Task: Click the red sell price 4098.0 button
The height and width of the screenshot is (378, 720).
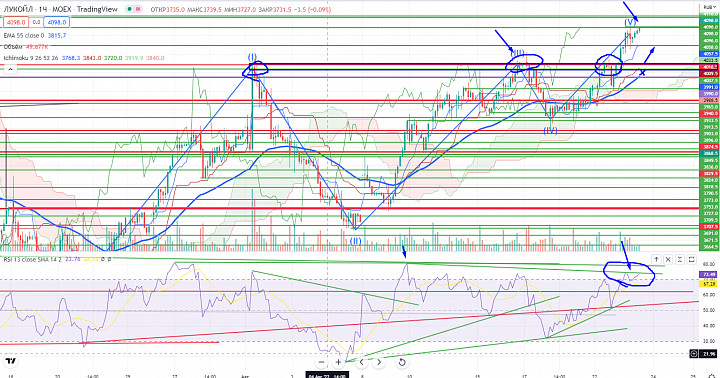Action: (x=16, y=22)
